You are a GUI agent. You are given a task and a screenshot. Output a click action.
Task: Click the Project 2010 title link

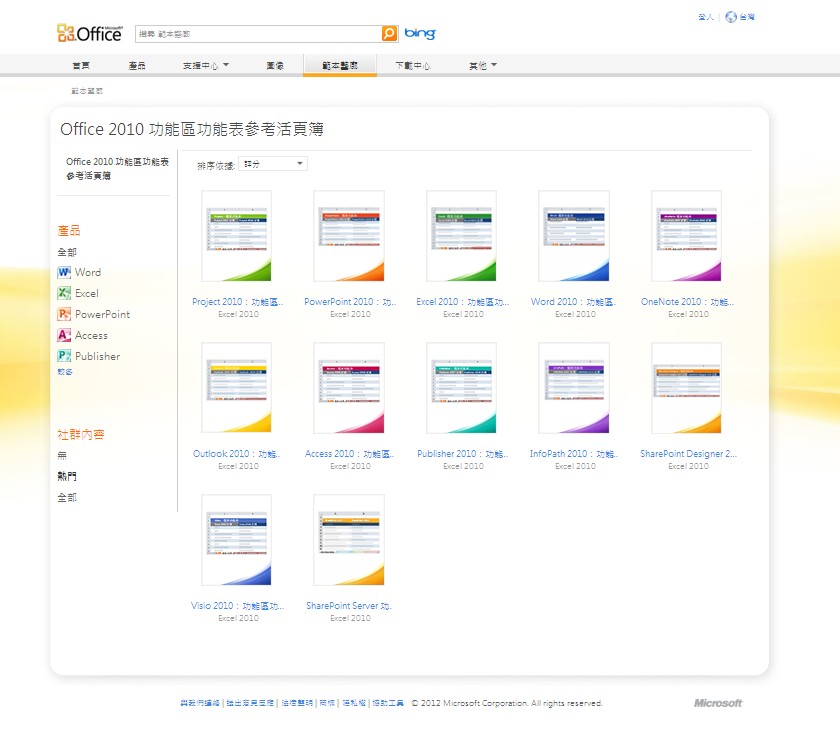[x=237, y=302]
